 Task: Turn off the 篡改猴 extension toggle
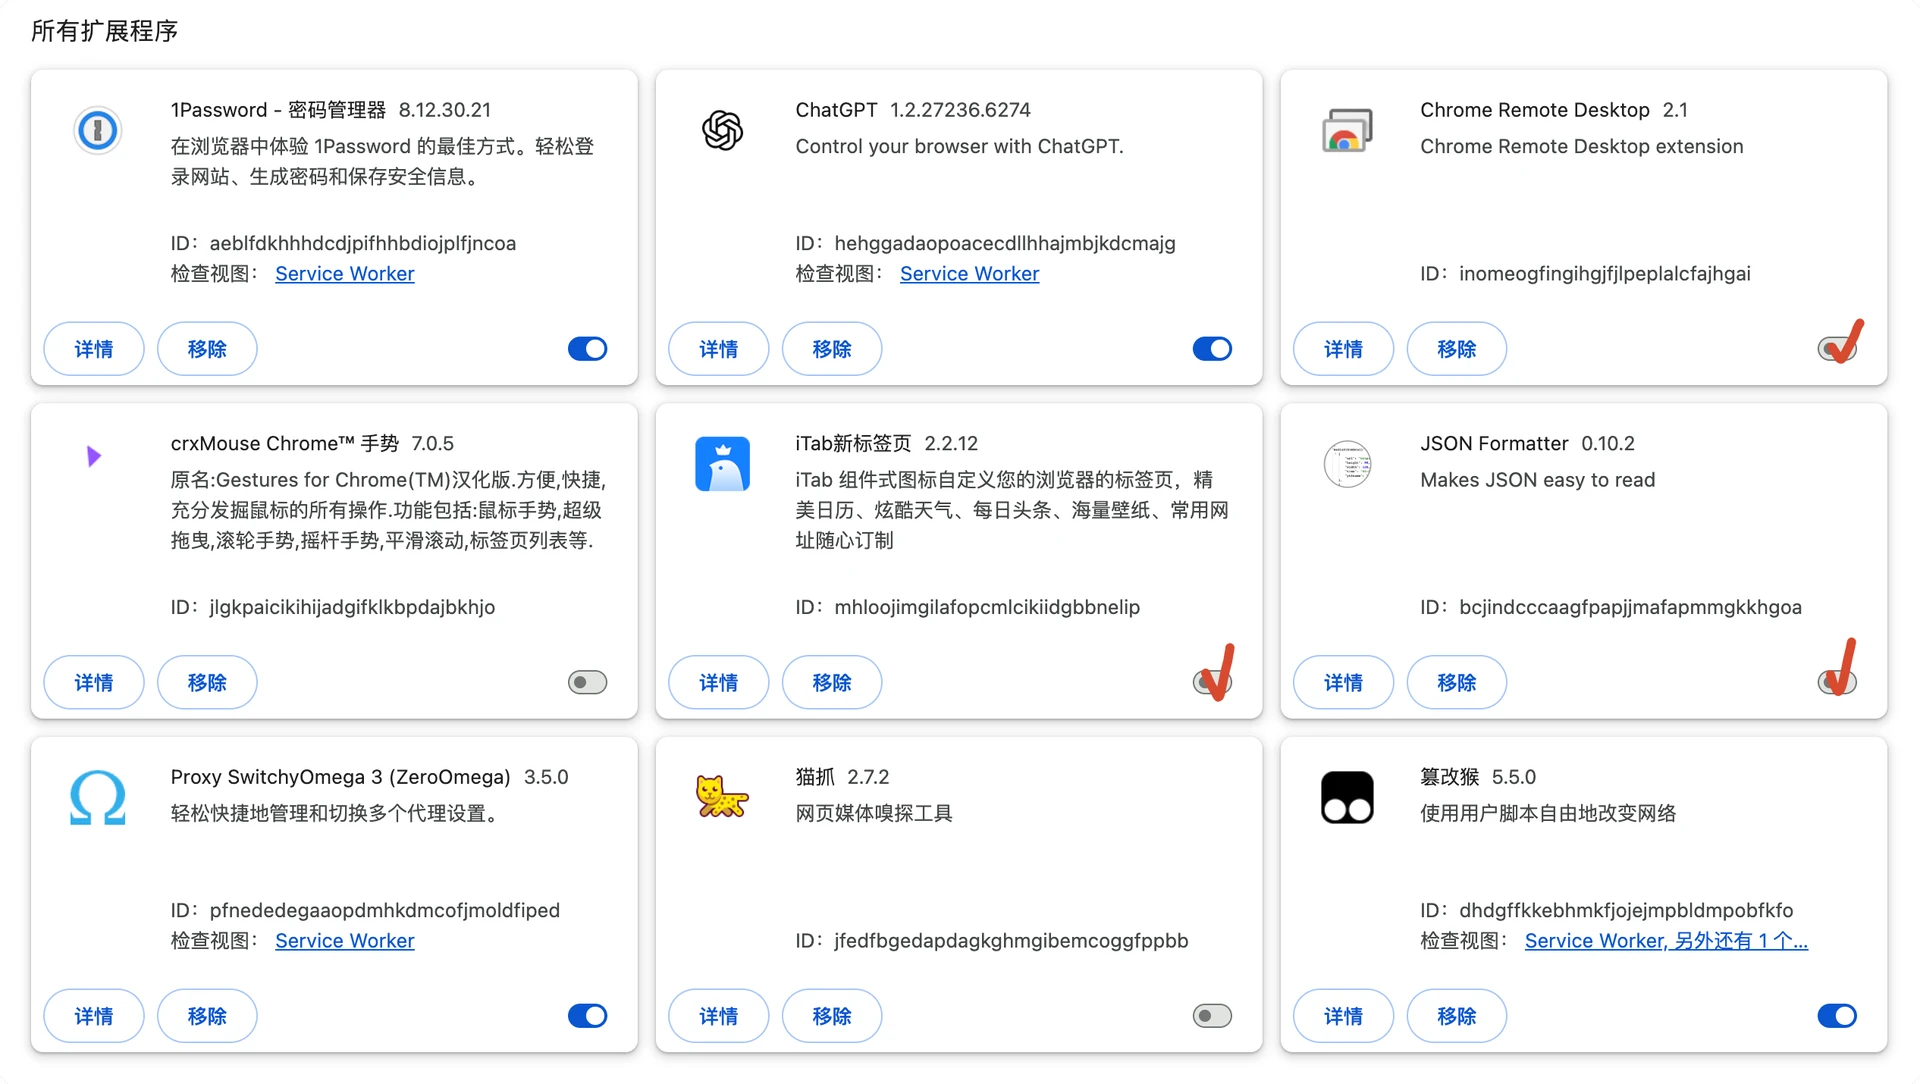coord(1837,1016)
